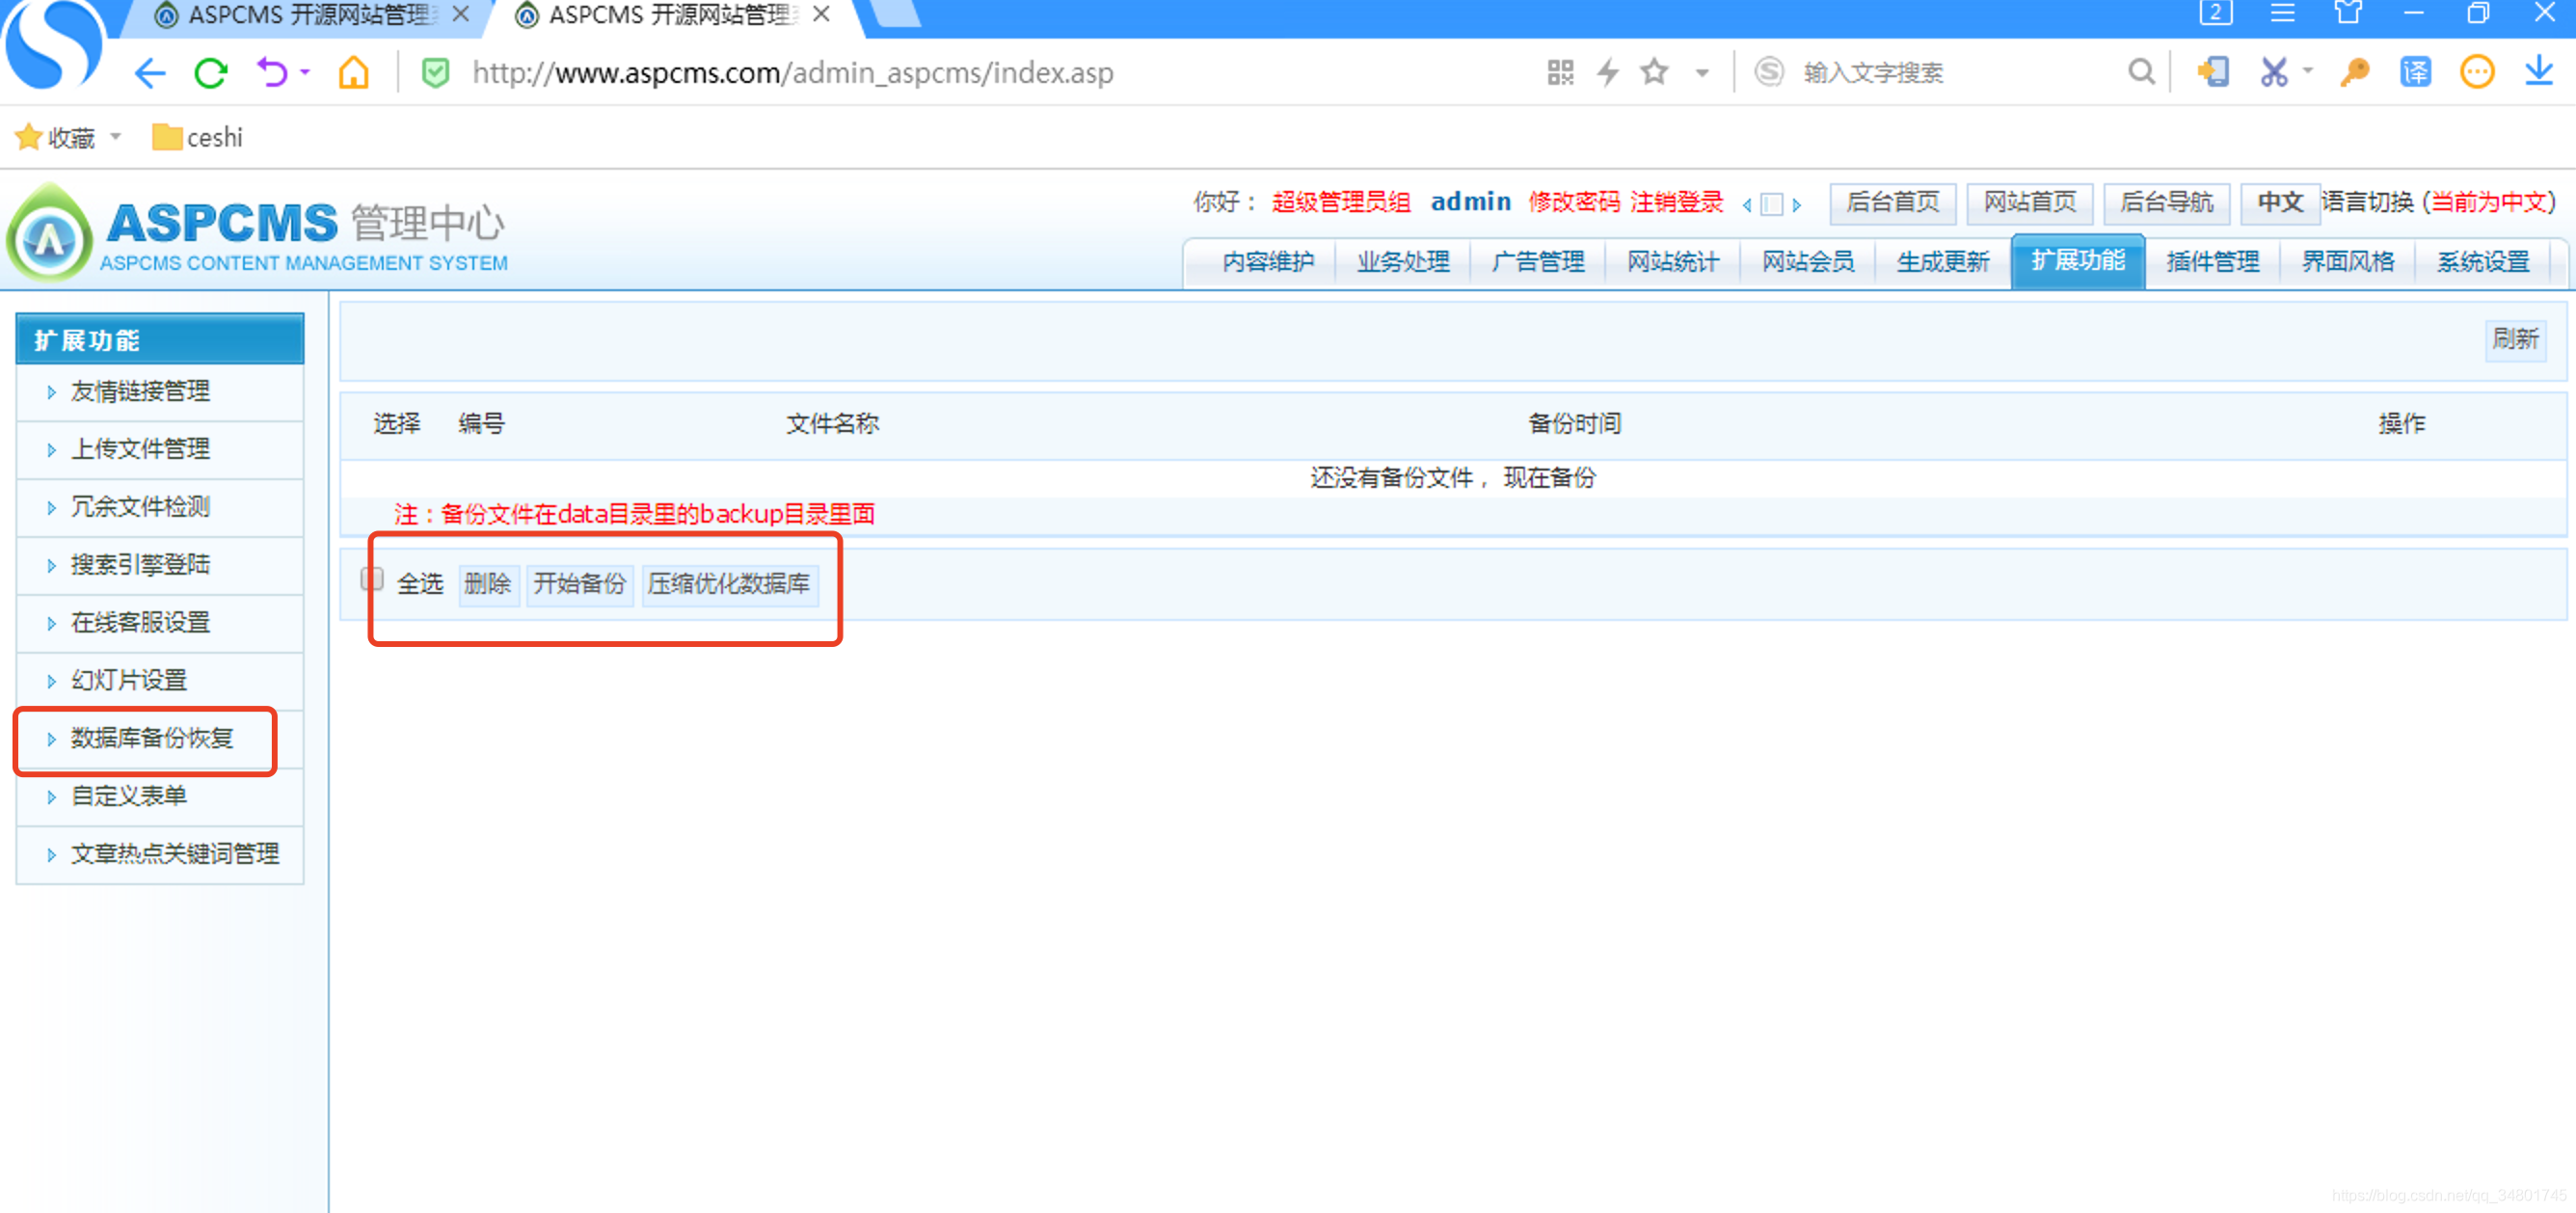
Task: Toggle the 全选 select-all checkbox
Action: coord(372,579)
